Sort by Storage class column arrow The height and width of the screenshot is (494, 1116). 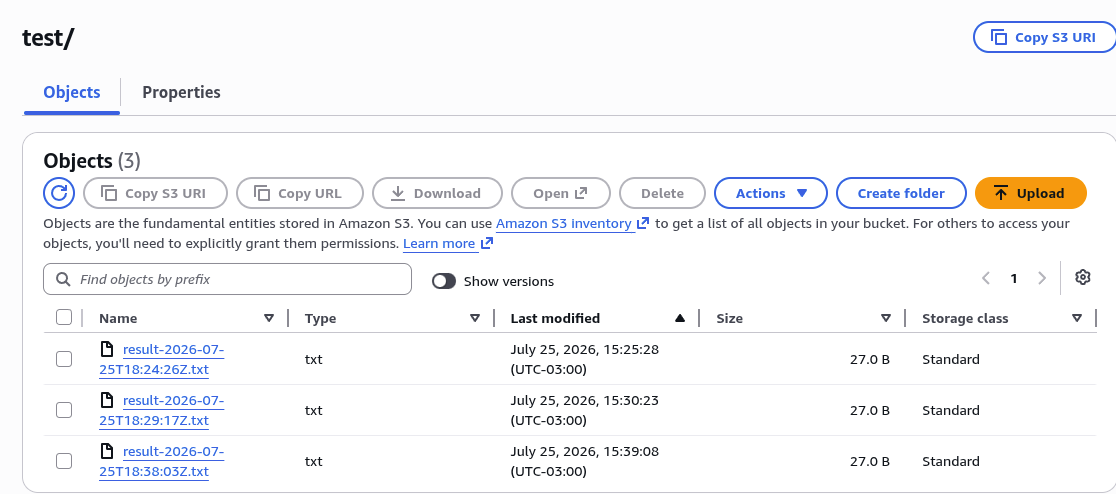(x=1077, y=318)
